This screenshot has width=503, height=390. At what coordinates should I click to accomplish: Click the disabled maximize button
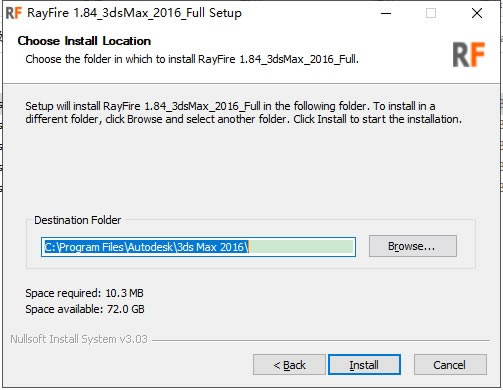[431, 13]
